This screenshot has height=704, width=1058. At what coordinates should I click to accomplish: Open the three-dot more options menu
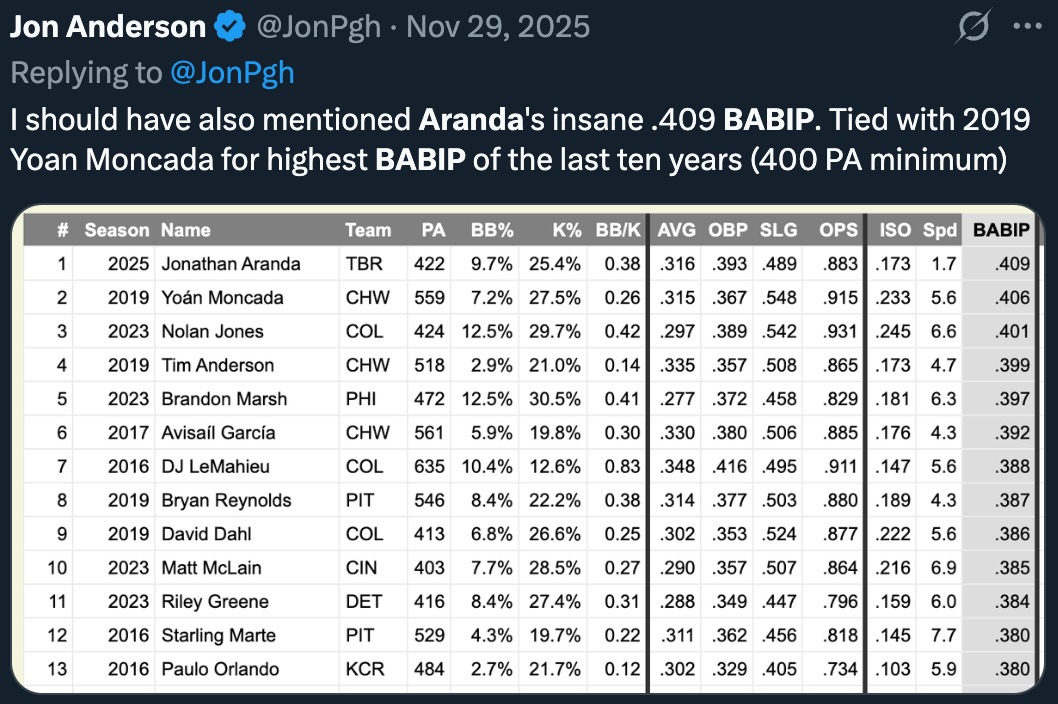point(1029,27)
